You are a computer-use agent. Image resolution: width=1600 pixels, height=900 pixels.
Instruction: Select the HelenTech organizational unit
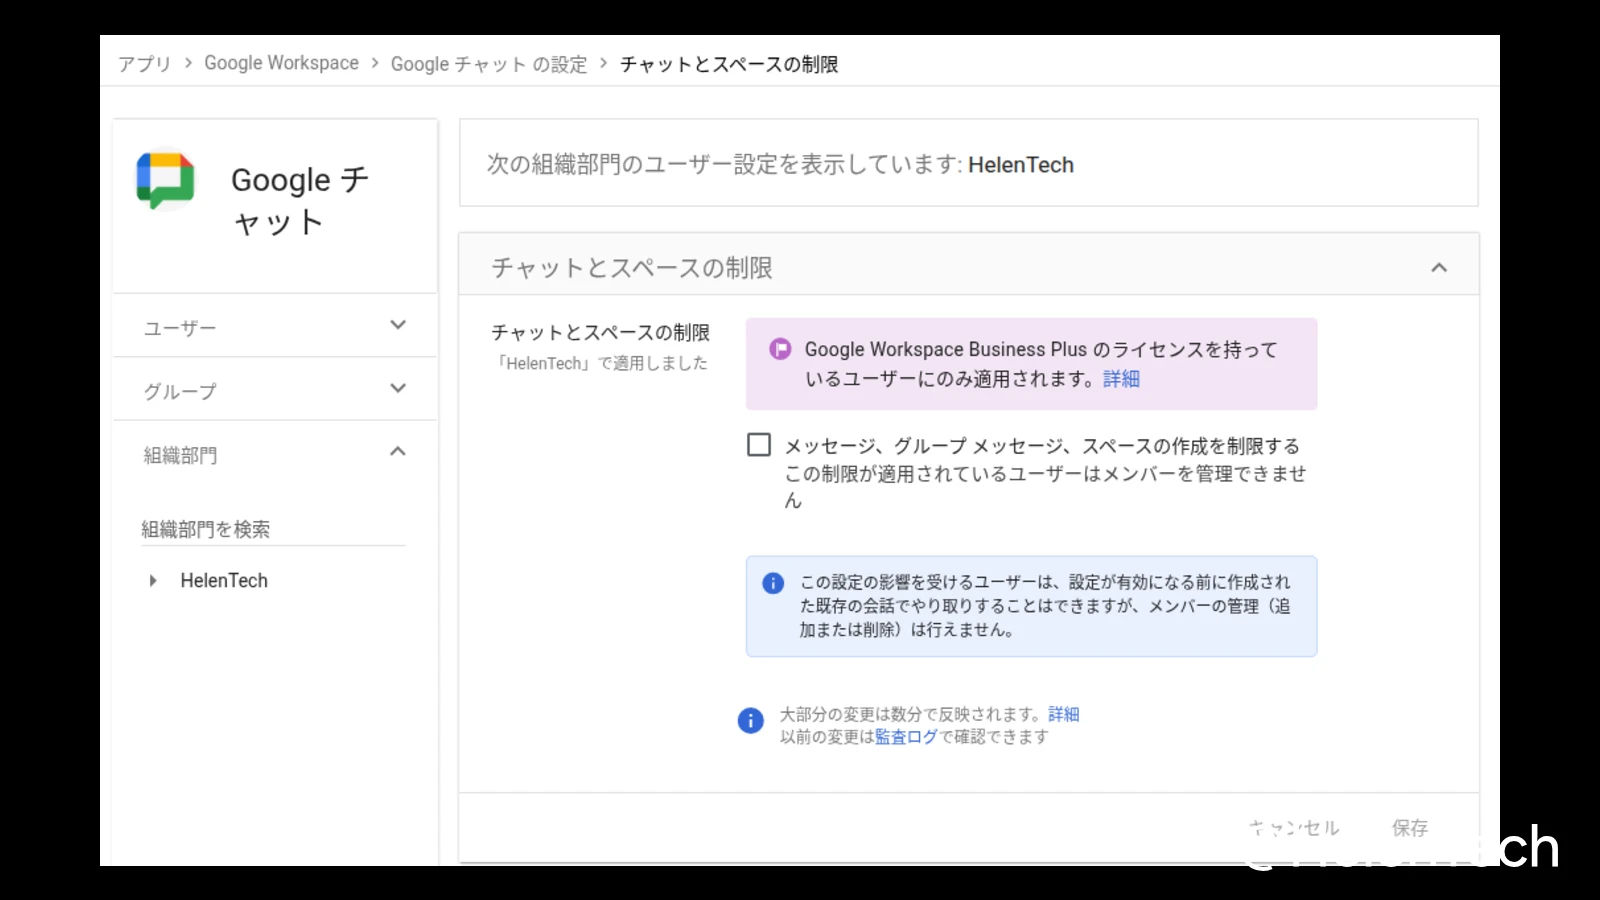click(224, 581)
